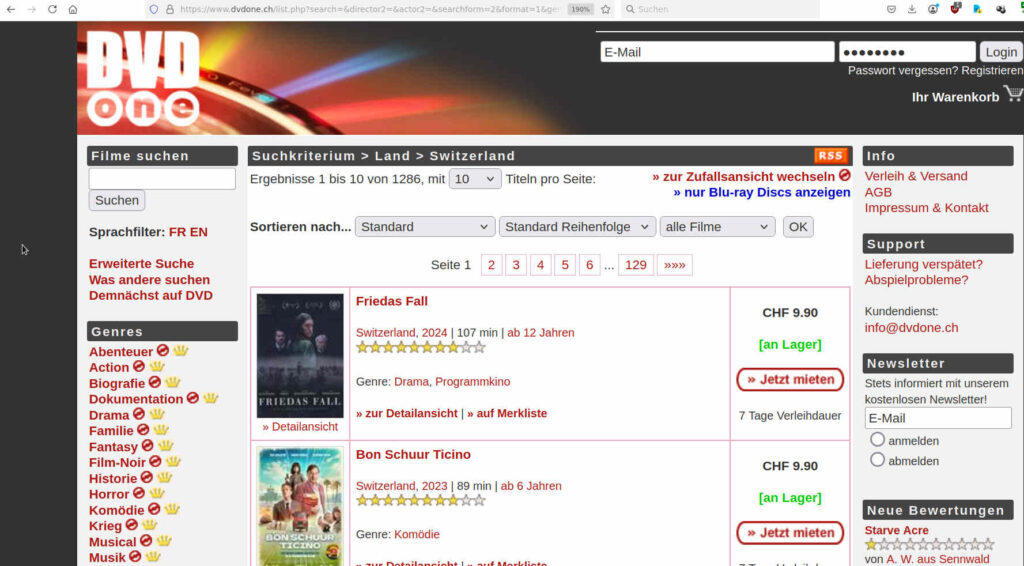Click the padlock site security icon
This screenshot has height=566, width=1024.
[170, 9]
